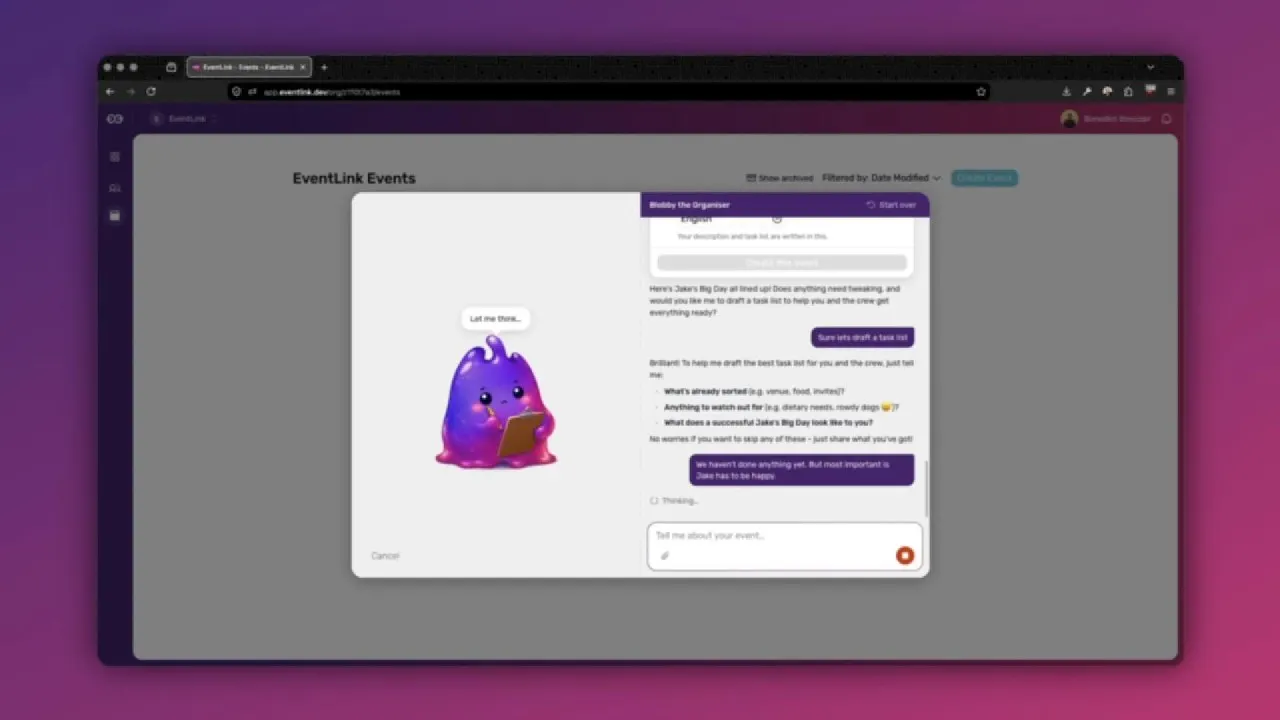The image size is (1280, 720).
Task: Open the calendar events sidebar icon
Action: [115, 216]
